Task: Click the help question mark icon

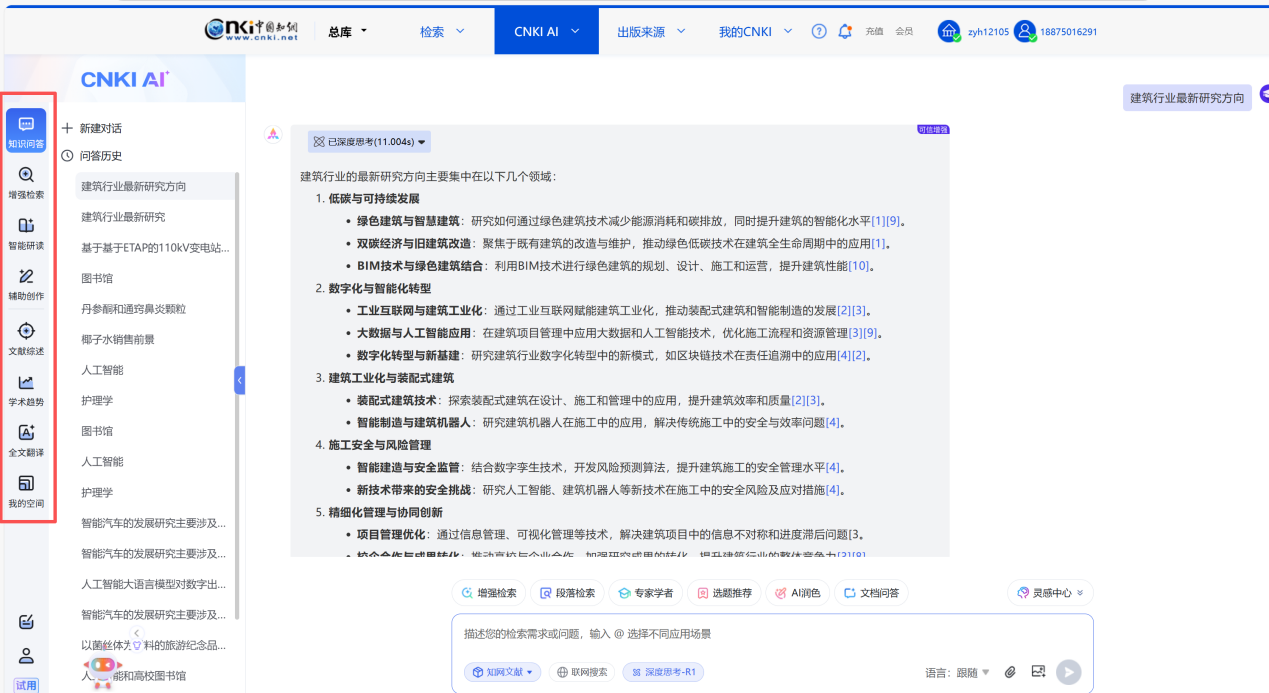Action: click(819, 31)
